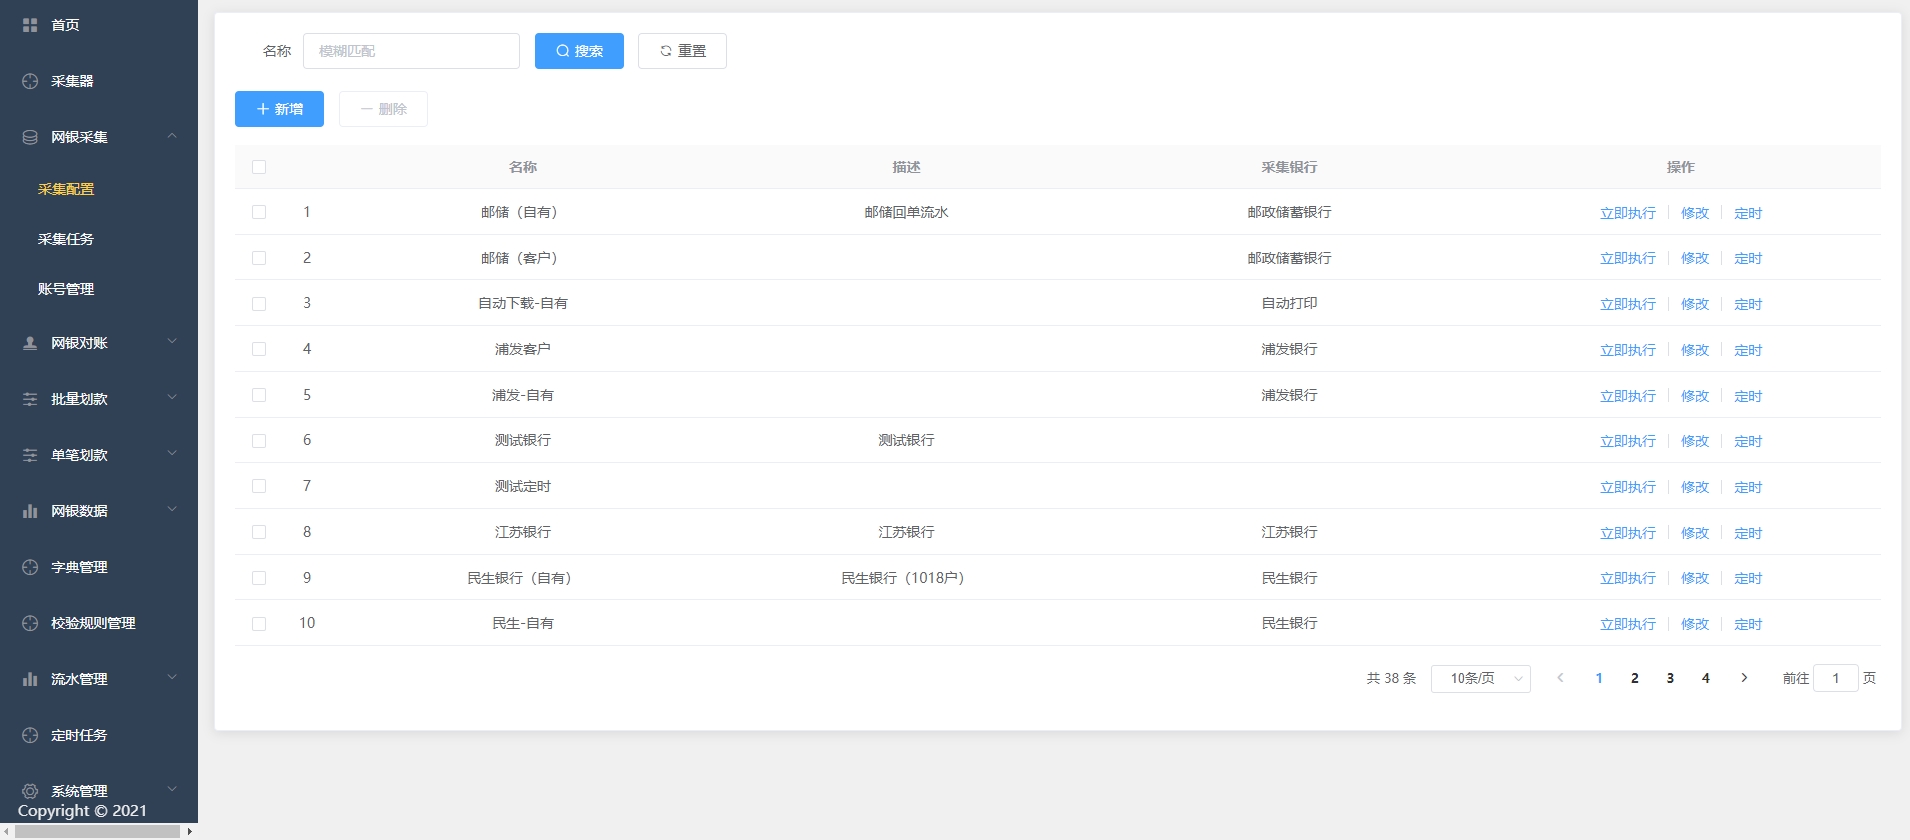The height and width of the screenshot is (840, 1910).
Task: Open the 采集任务 submenu item
Action: tap(66, 239)
